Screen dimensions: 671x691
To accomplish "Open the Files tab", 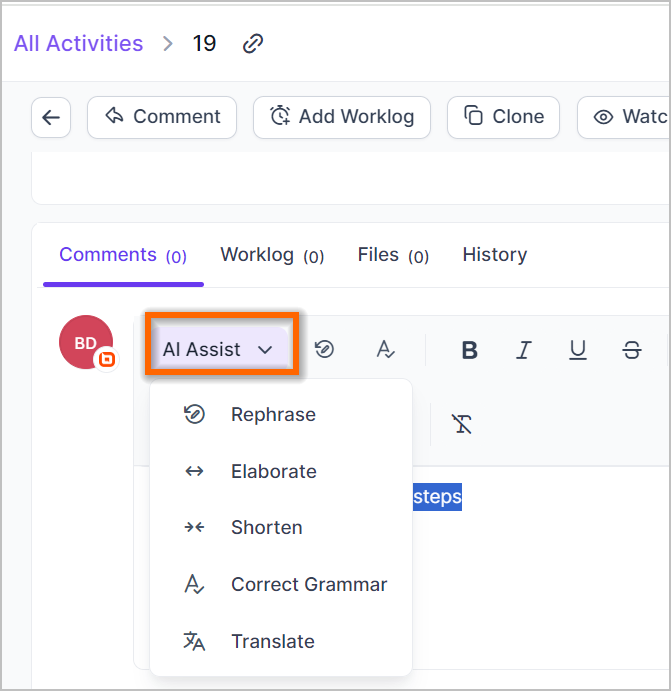I will coord(393,255).
